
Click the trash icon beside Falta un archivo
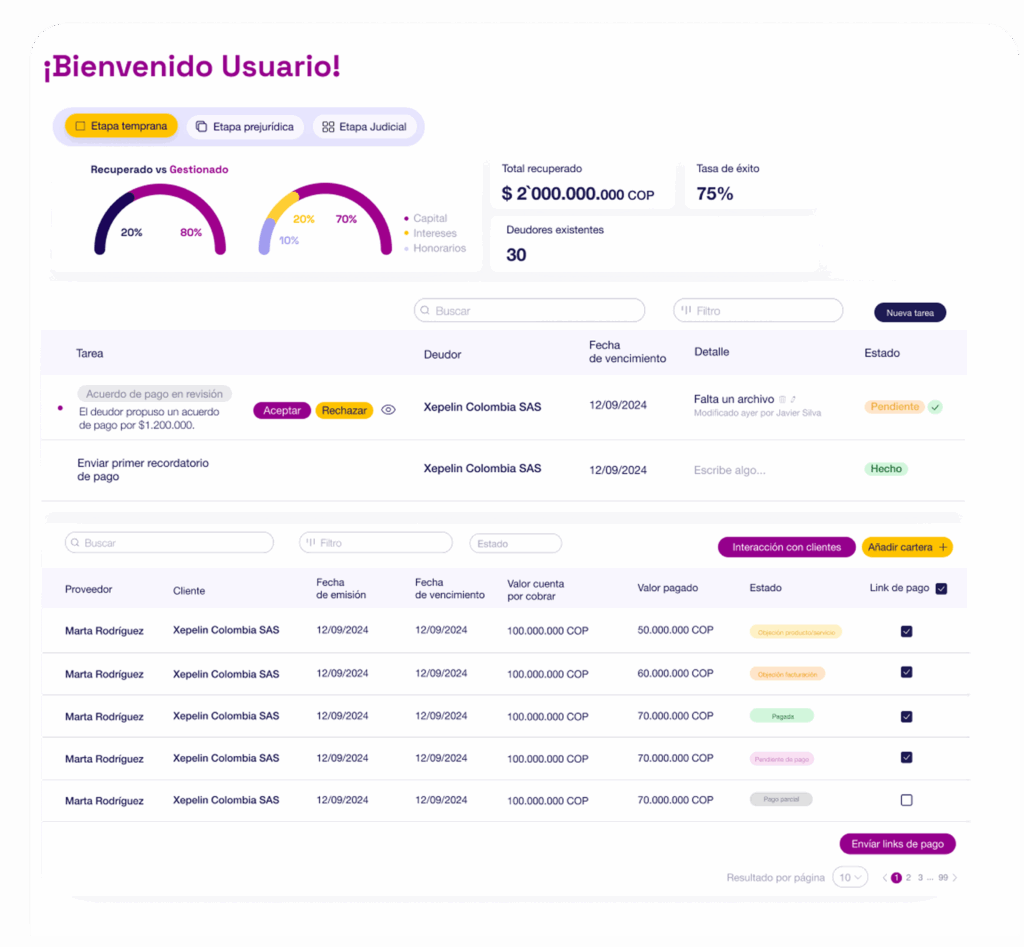click(782, 400)
